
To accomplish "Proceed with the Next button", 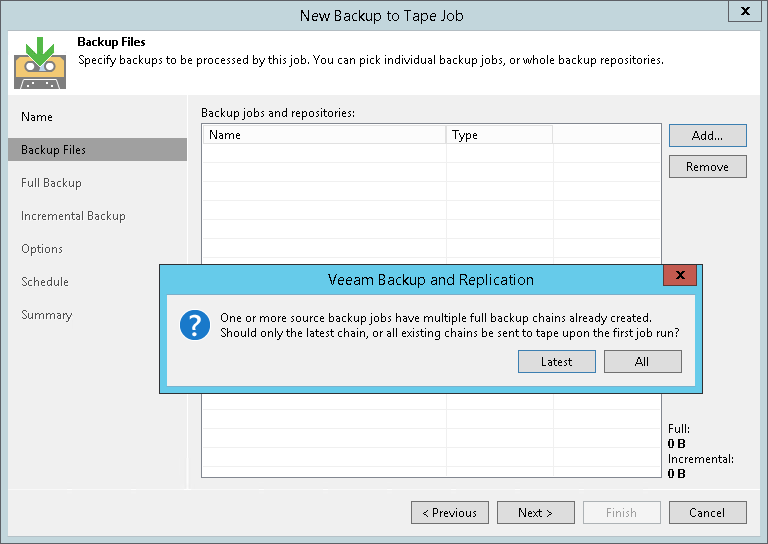I will (x=536, y=513).
